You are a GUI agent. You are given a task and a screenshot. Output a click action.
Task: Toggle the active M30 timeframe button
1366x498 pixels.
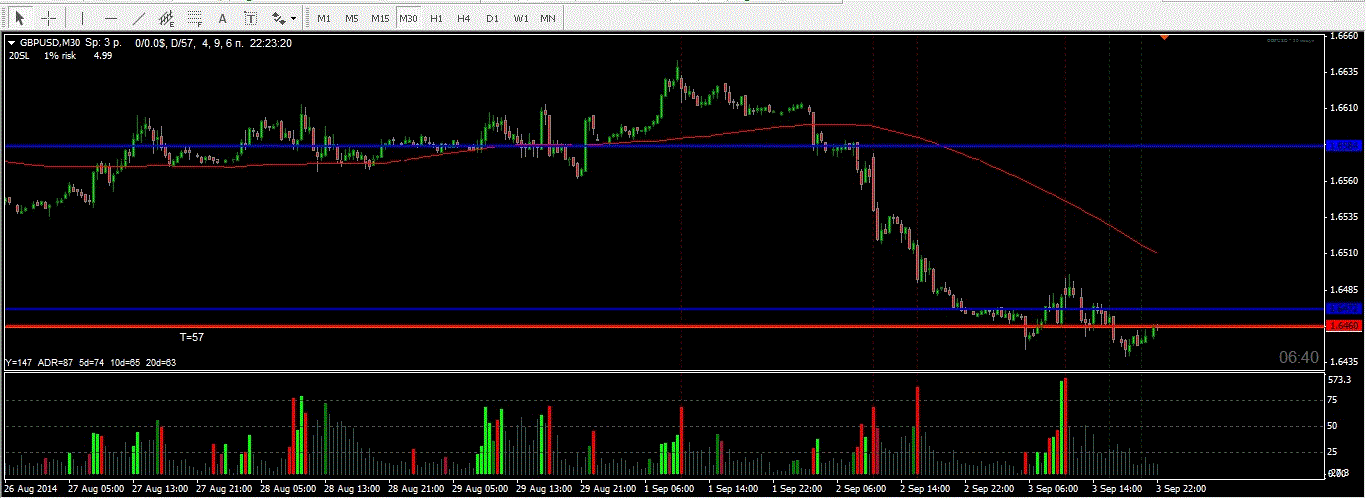click(x=408, y=18)
